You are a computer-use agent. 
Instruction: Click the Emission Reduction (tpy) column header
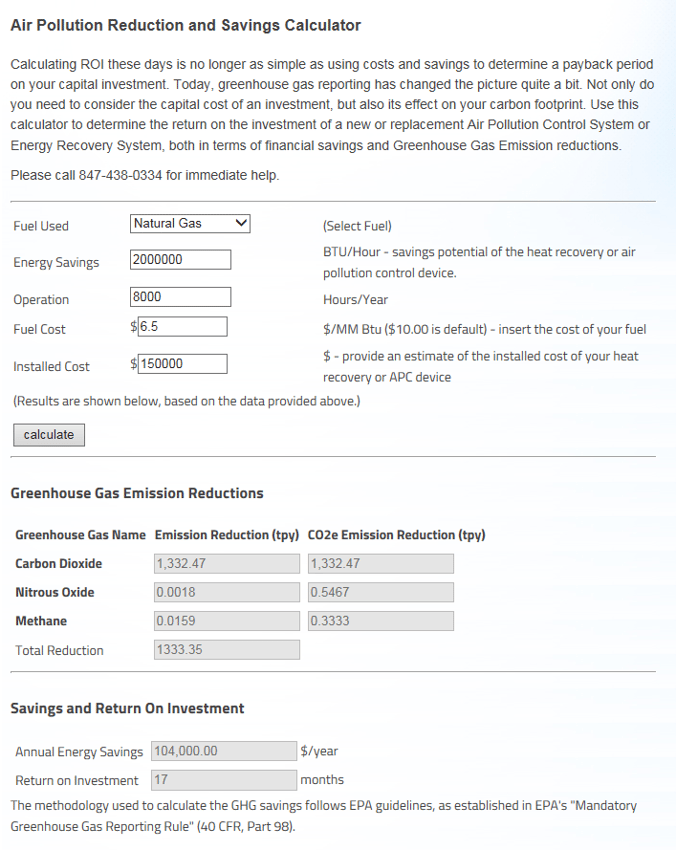tap(227, 535)
